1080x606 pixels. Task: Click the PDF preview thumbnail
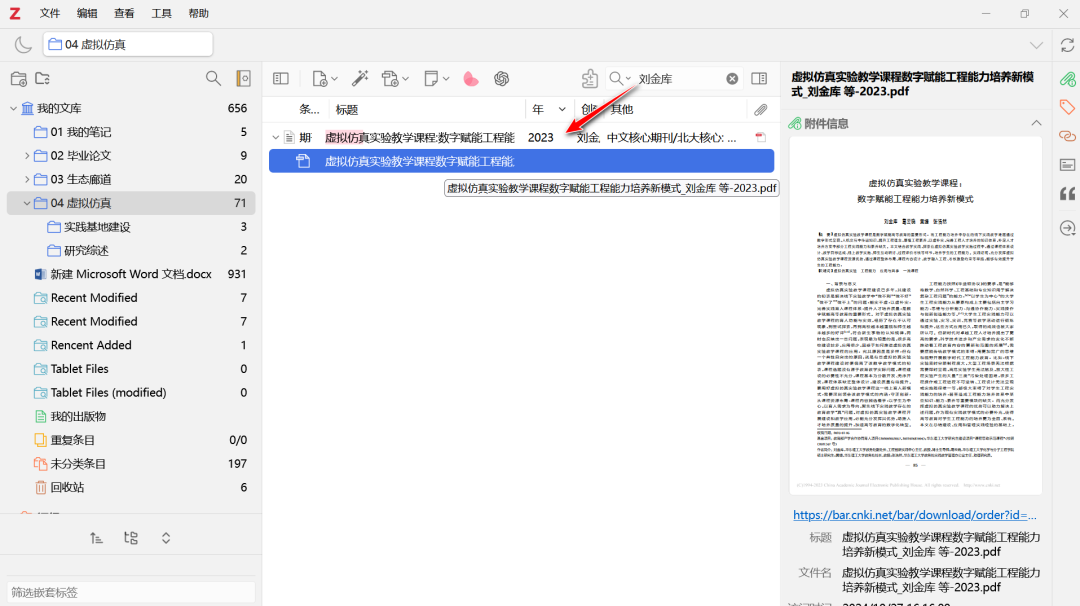coord(915,315)
